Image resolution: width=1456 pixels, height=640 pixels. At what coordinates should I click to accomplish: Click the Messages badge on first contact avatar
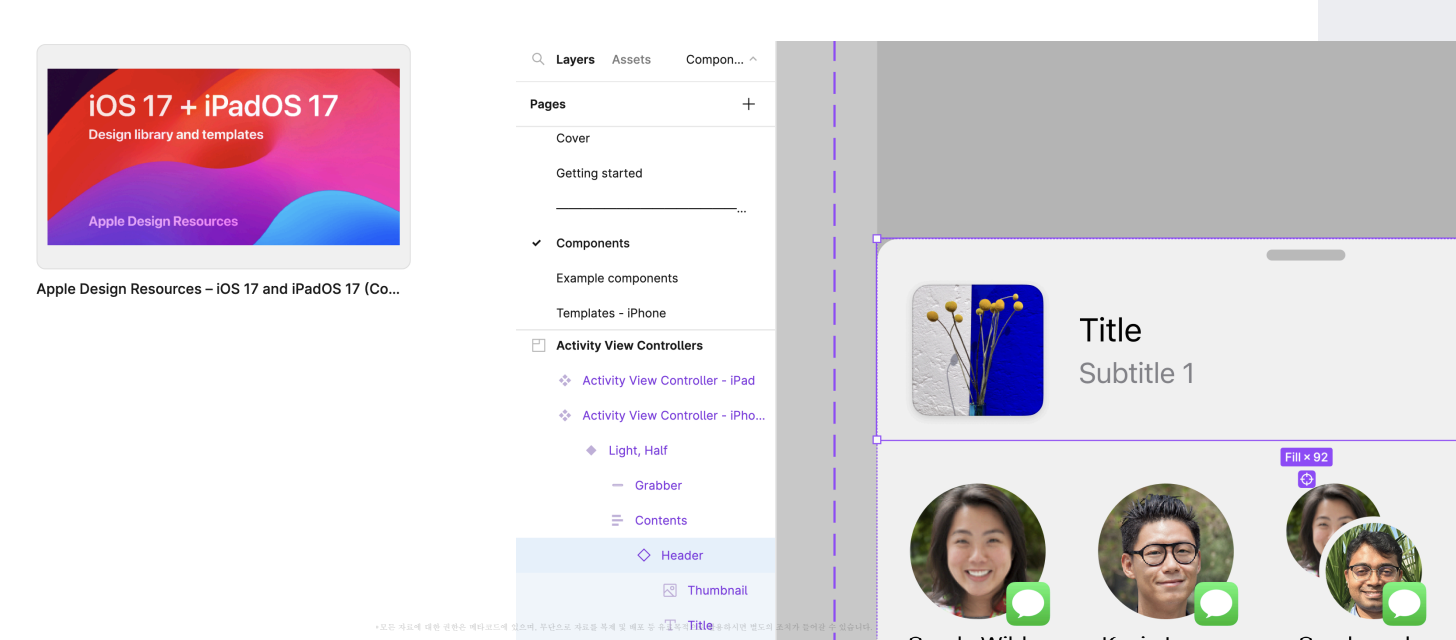coord(1027,604)
